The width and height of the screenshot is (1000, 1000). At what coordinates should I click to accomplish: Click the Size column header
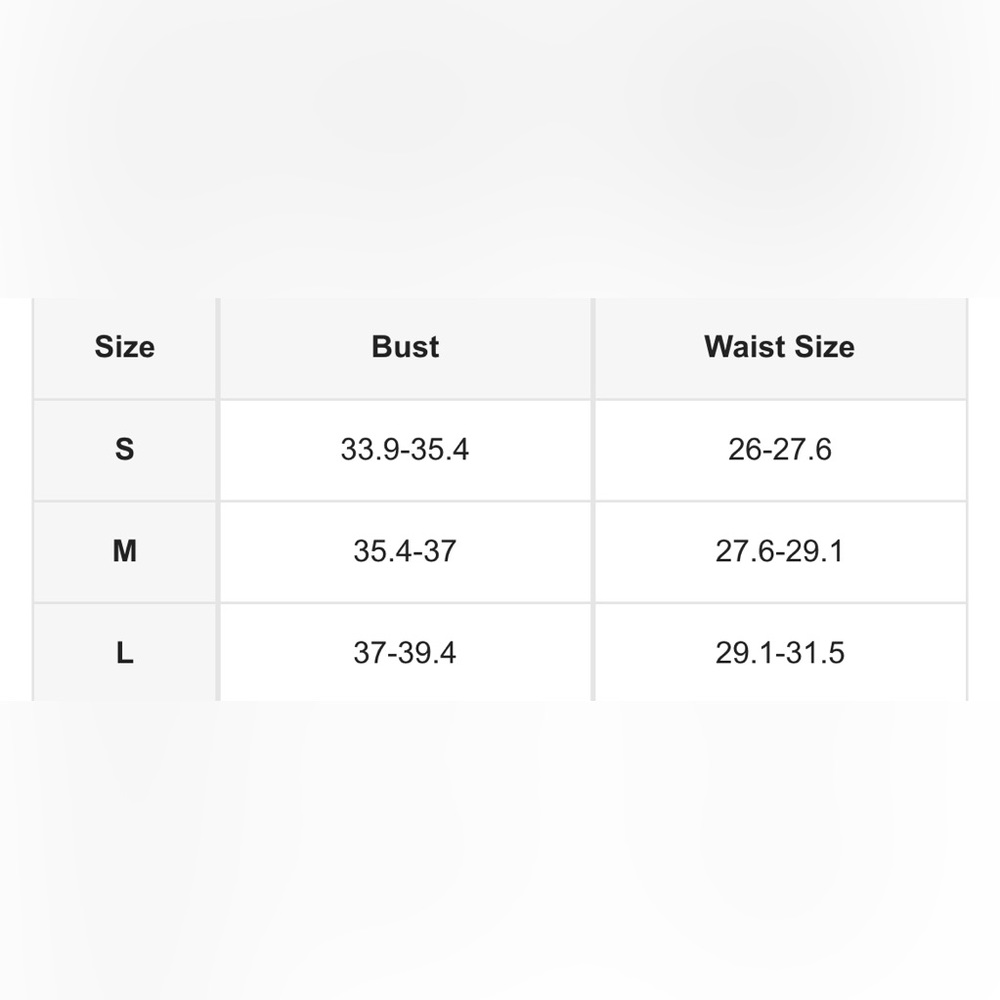[124, 347]
